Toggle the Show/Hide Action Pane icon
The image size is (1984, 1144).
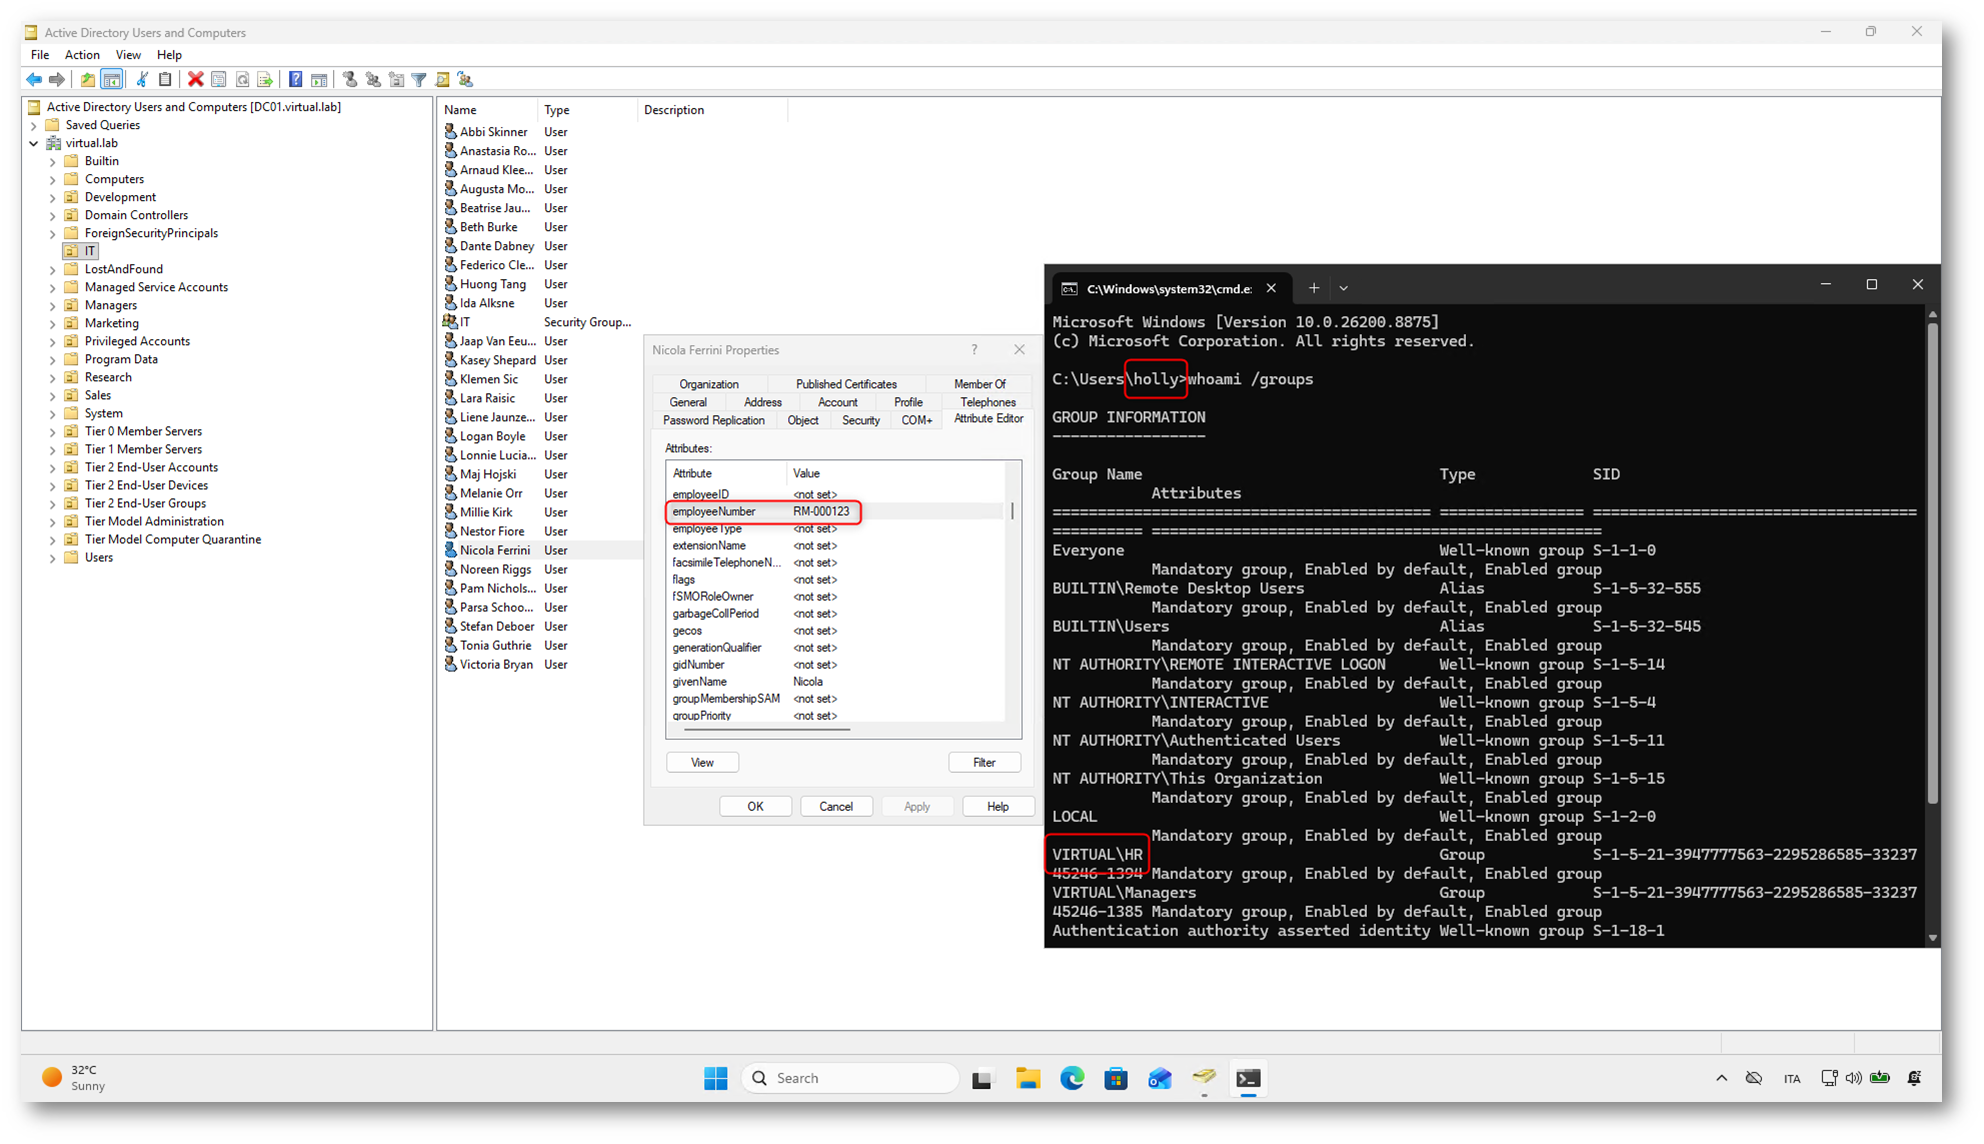(319, 79)
